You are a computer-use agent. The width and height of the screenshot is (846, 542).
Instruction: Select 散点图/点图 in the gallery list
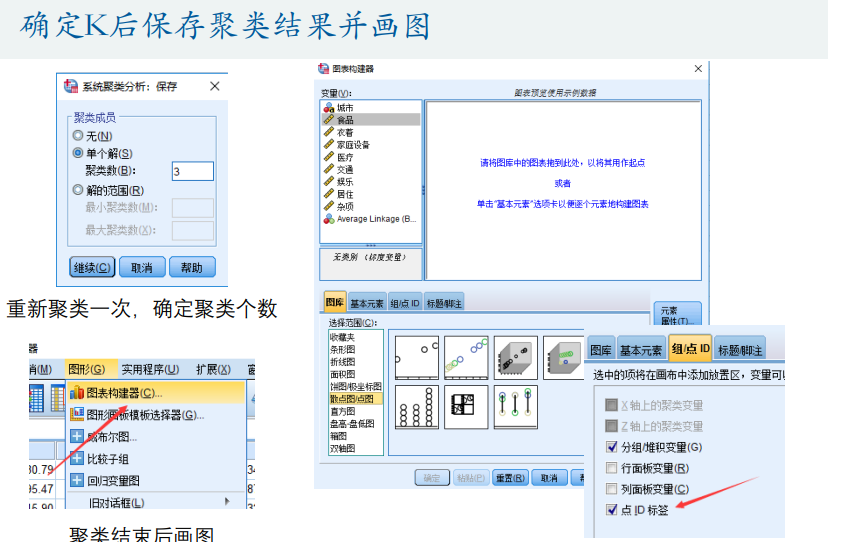[x=349, y=399]
